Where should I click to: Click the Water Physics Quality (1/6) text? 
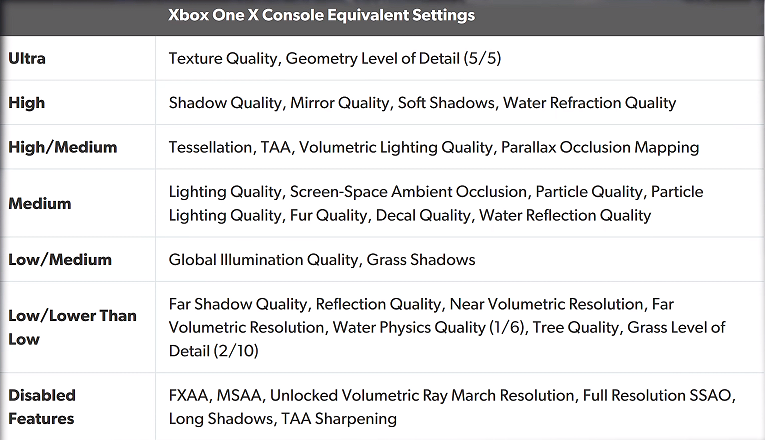pyautogui.click(x=428, y=327)
